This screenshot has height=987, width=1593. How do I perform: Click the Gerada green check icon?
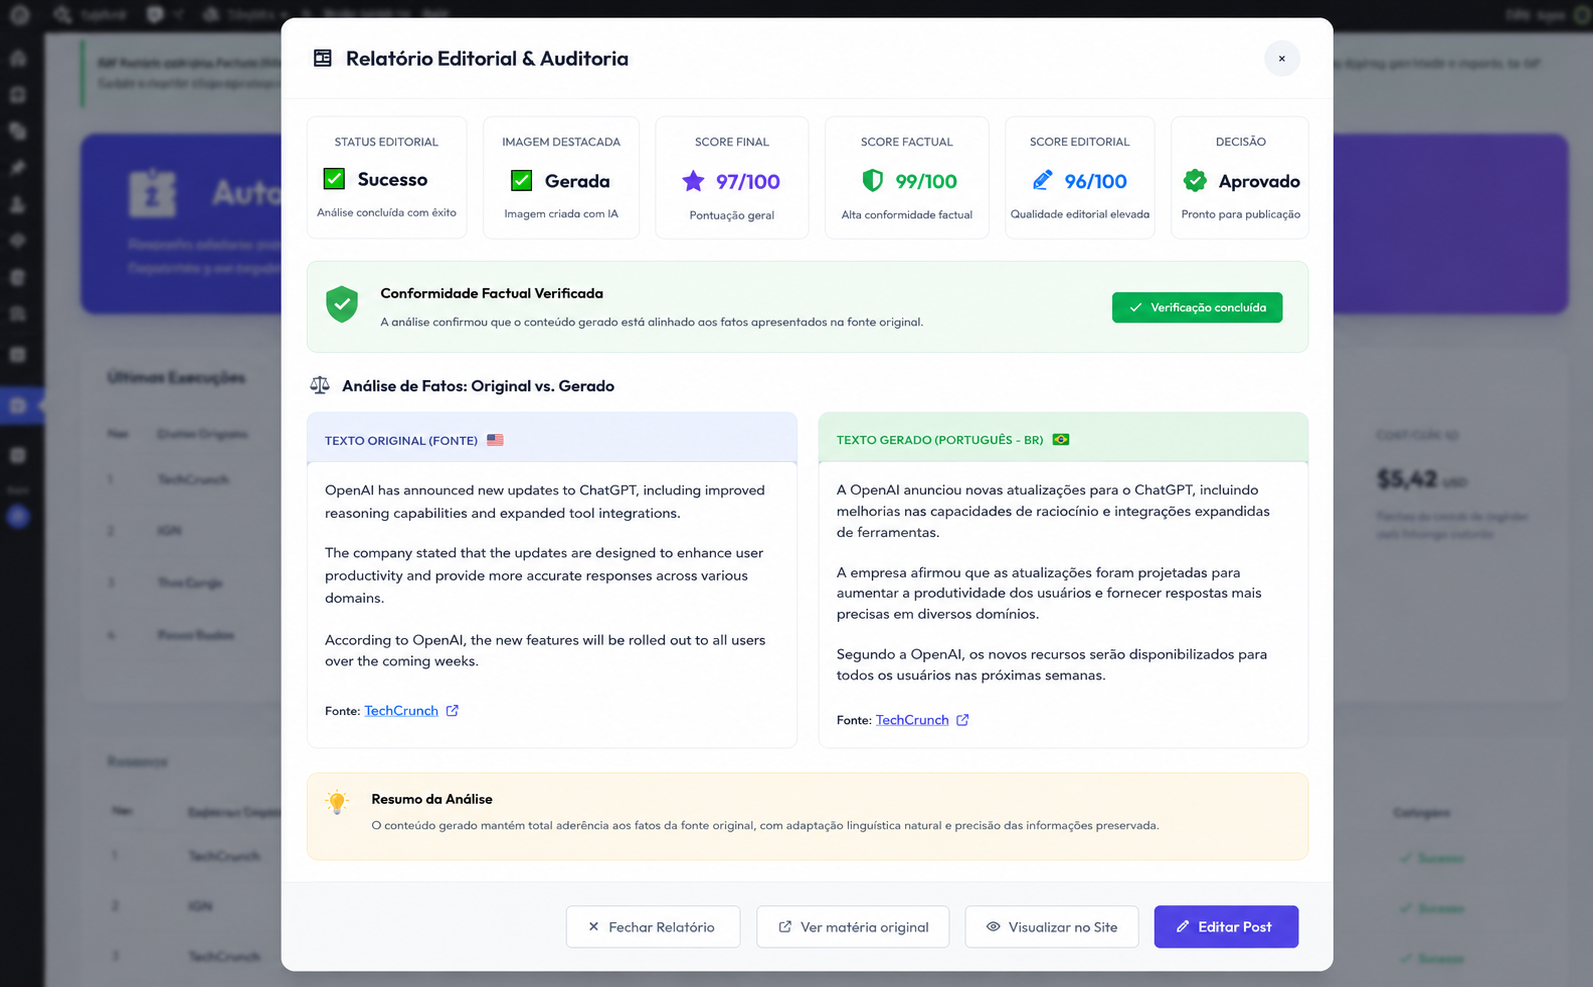[x=521, y=181]
